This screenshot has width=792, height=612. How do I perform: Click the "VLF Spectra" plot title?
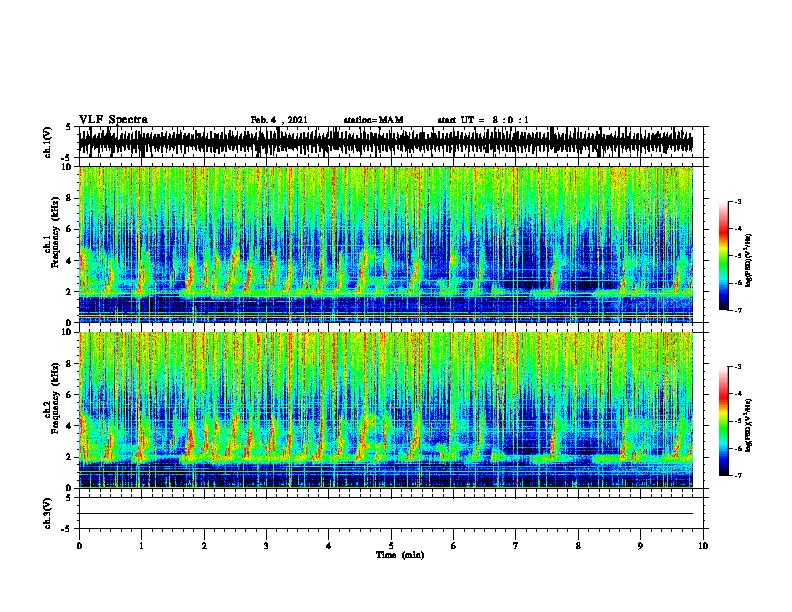pyautogui.click(x=113, y=120)
